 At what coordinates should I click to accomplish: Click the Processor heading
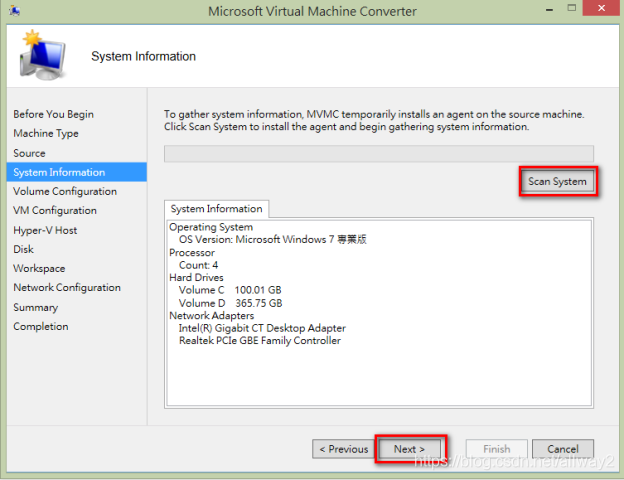(192, 253)
